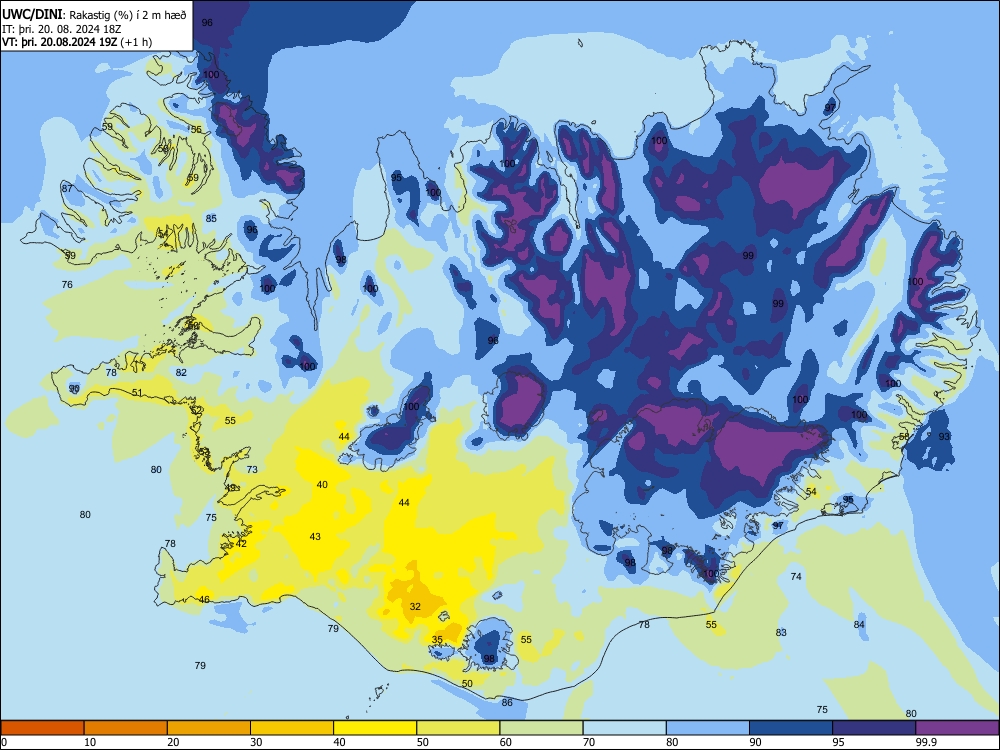Click the legend tick label 90
The width and height of the screenshot is (1000, 750).
(x=756, y=742)
